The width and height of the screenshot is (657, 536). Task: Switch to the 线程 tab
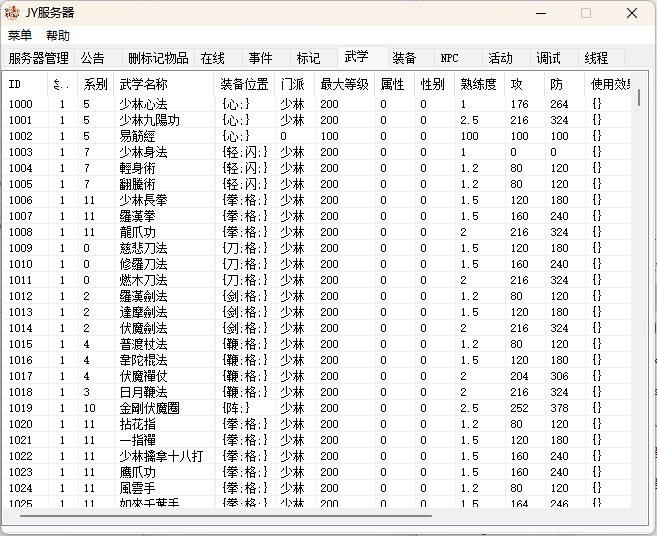click(x=596, y=58)
